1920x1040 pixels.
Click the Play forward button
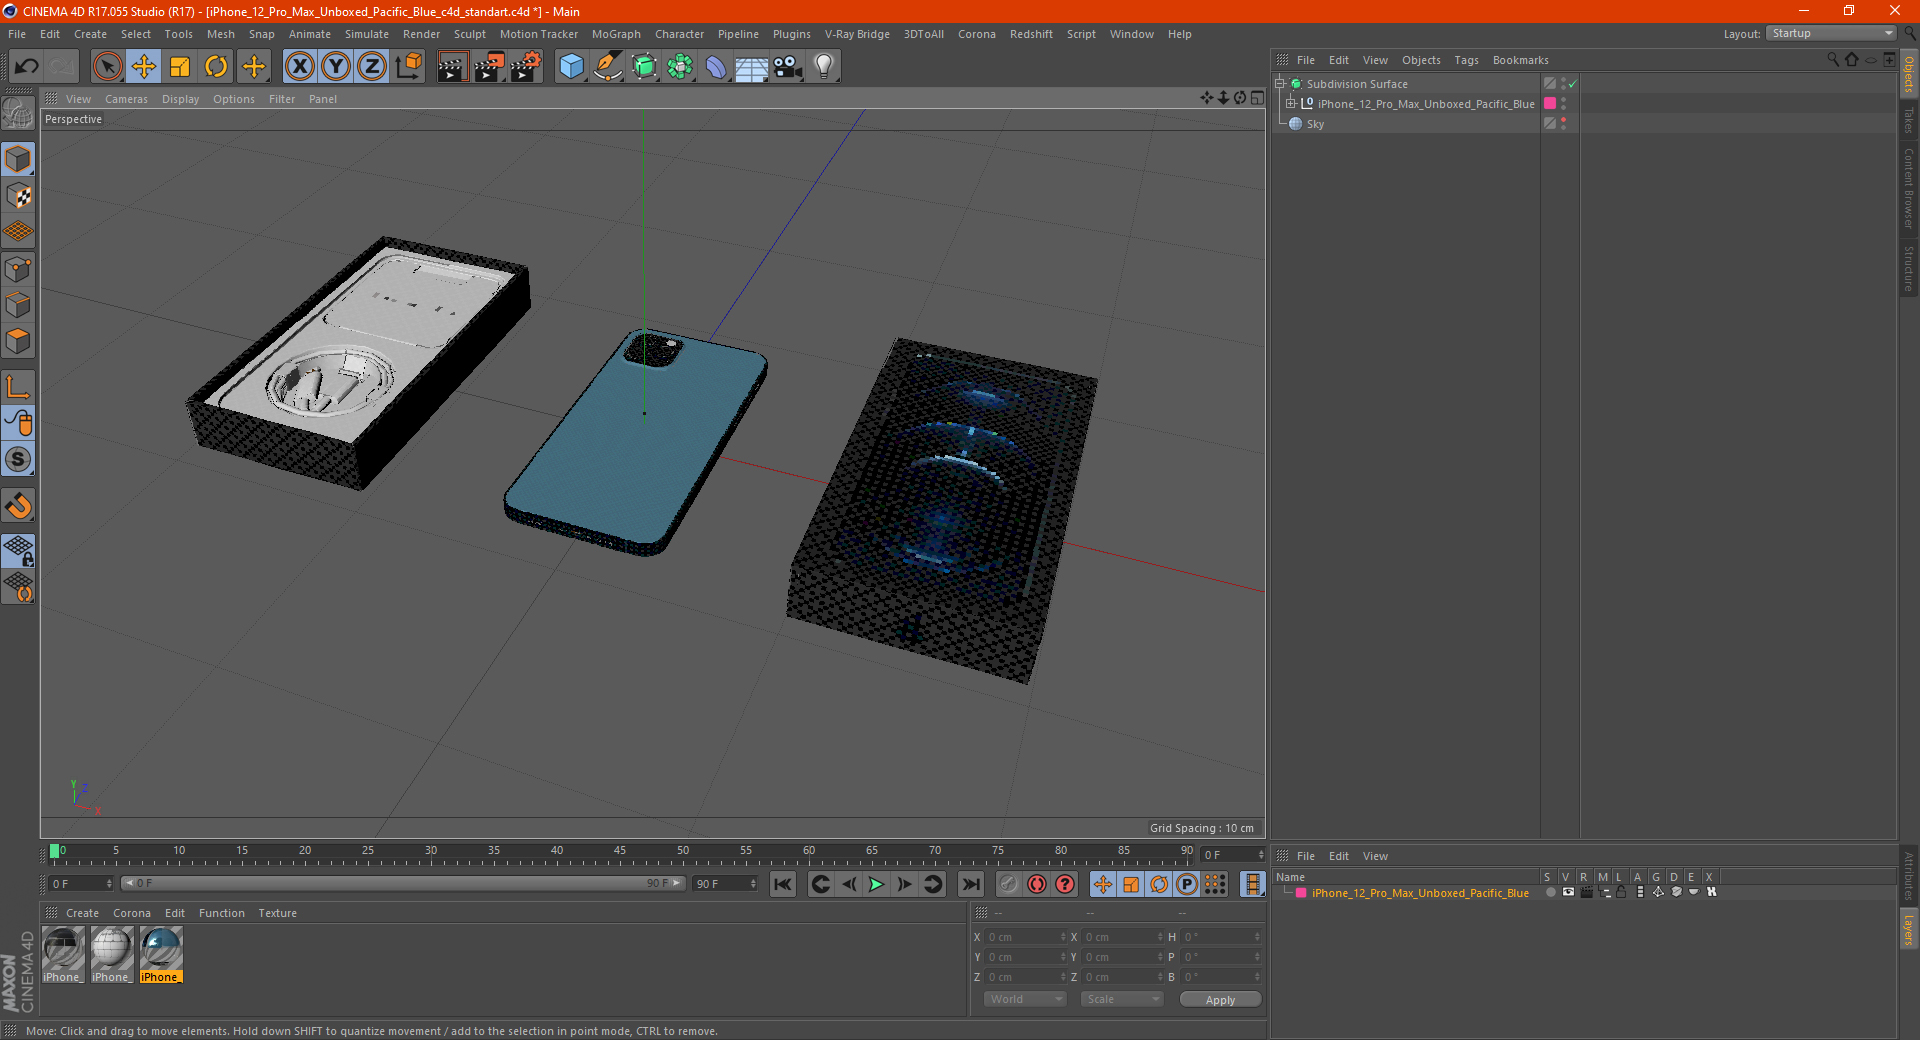876,884
